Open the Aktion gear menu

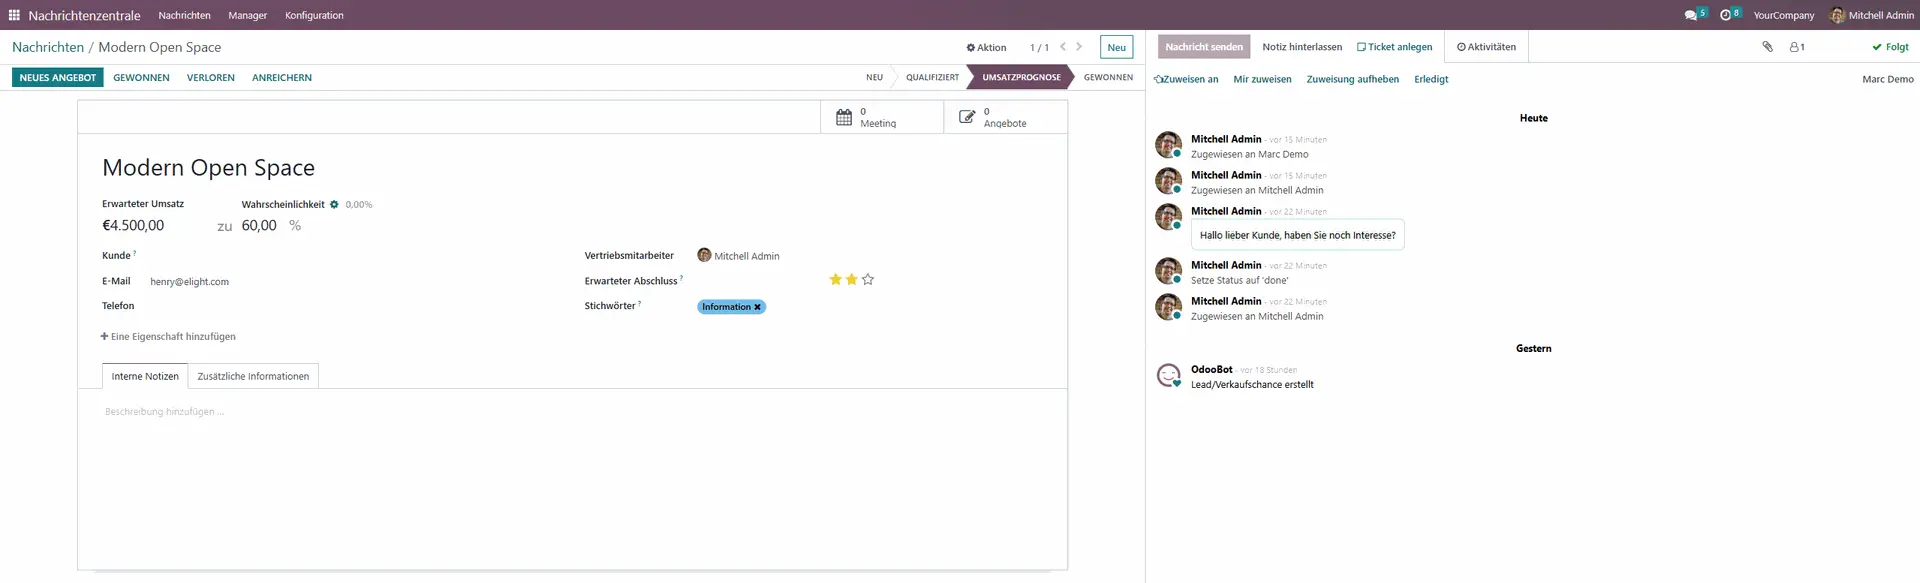click(986, 47)
